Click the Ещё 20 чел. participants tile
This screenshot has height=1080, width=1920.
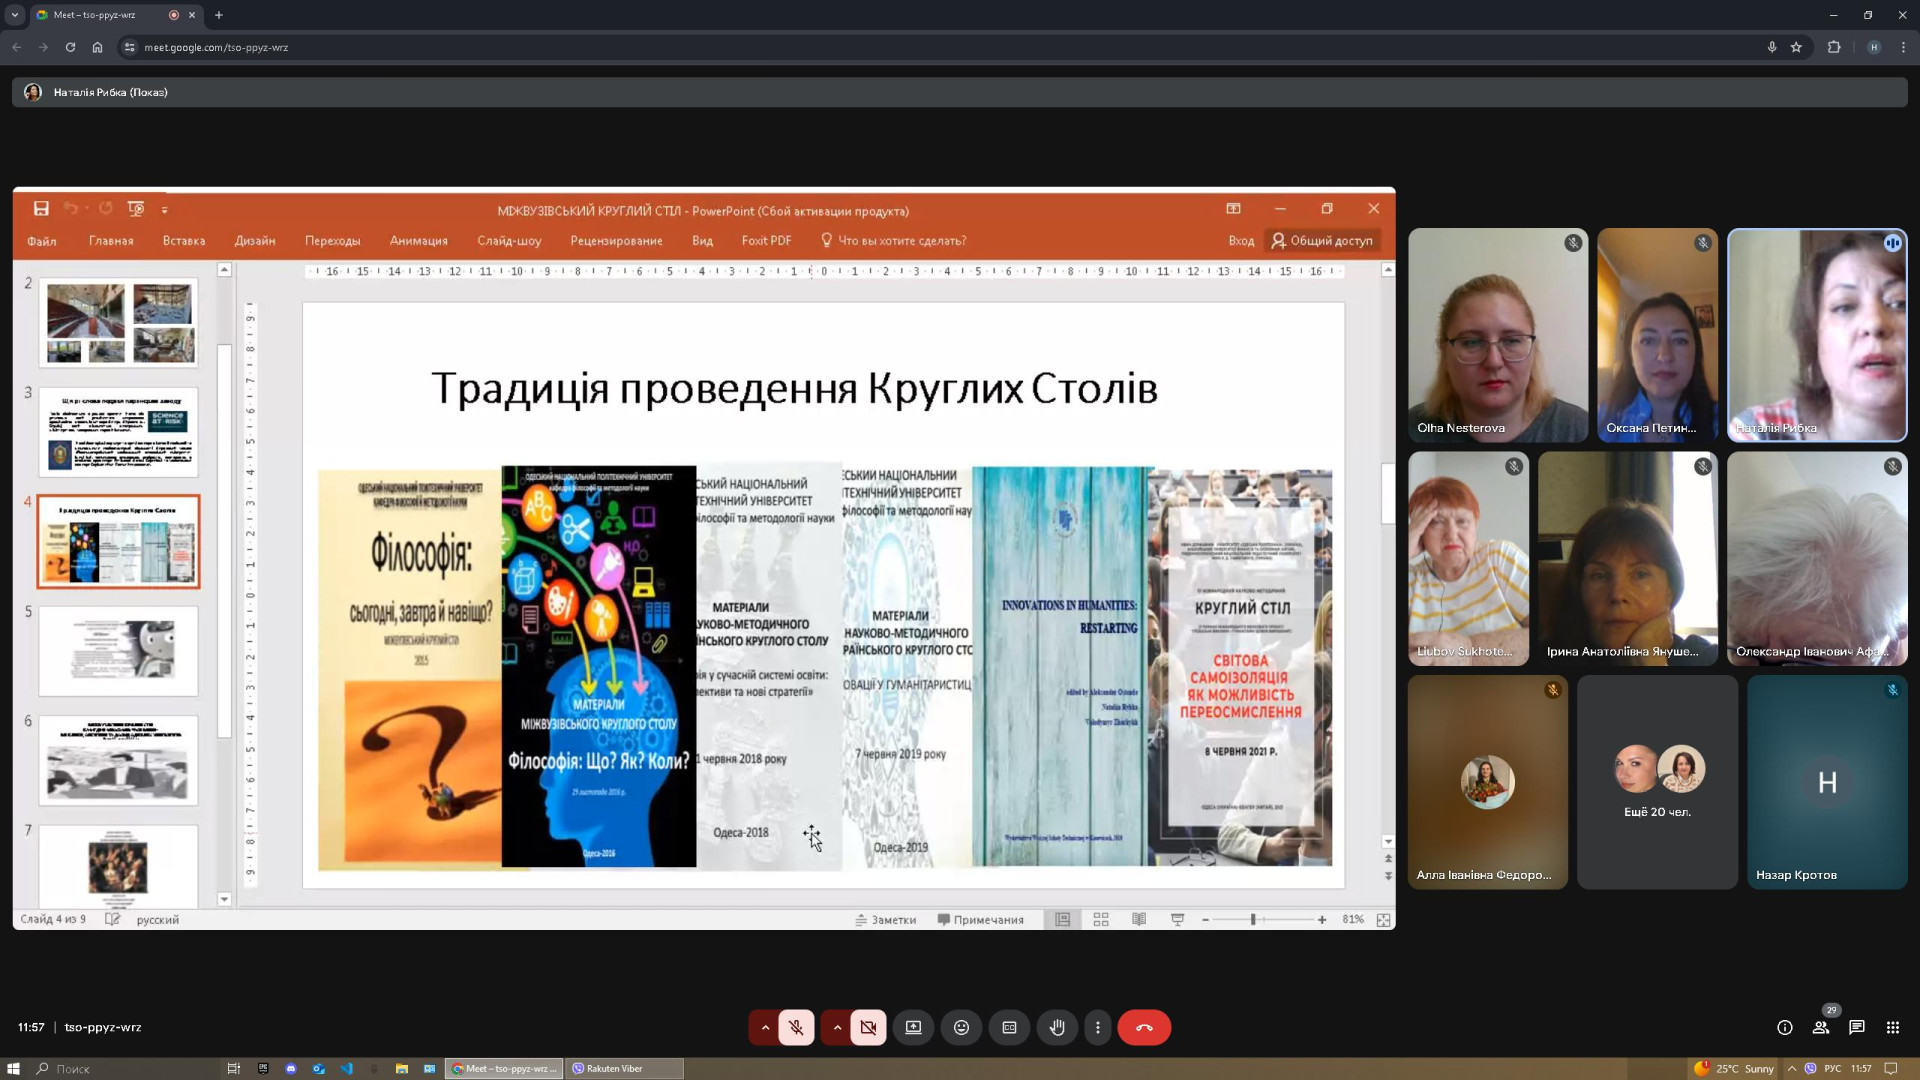[1657, 782]
